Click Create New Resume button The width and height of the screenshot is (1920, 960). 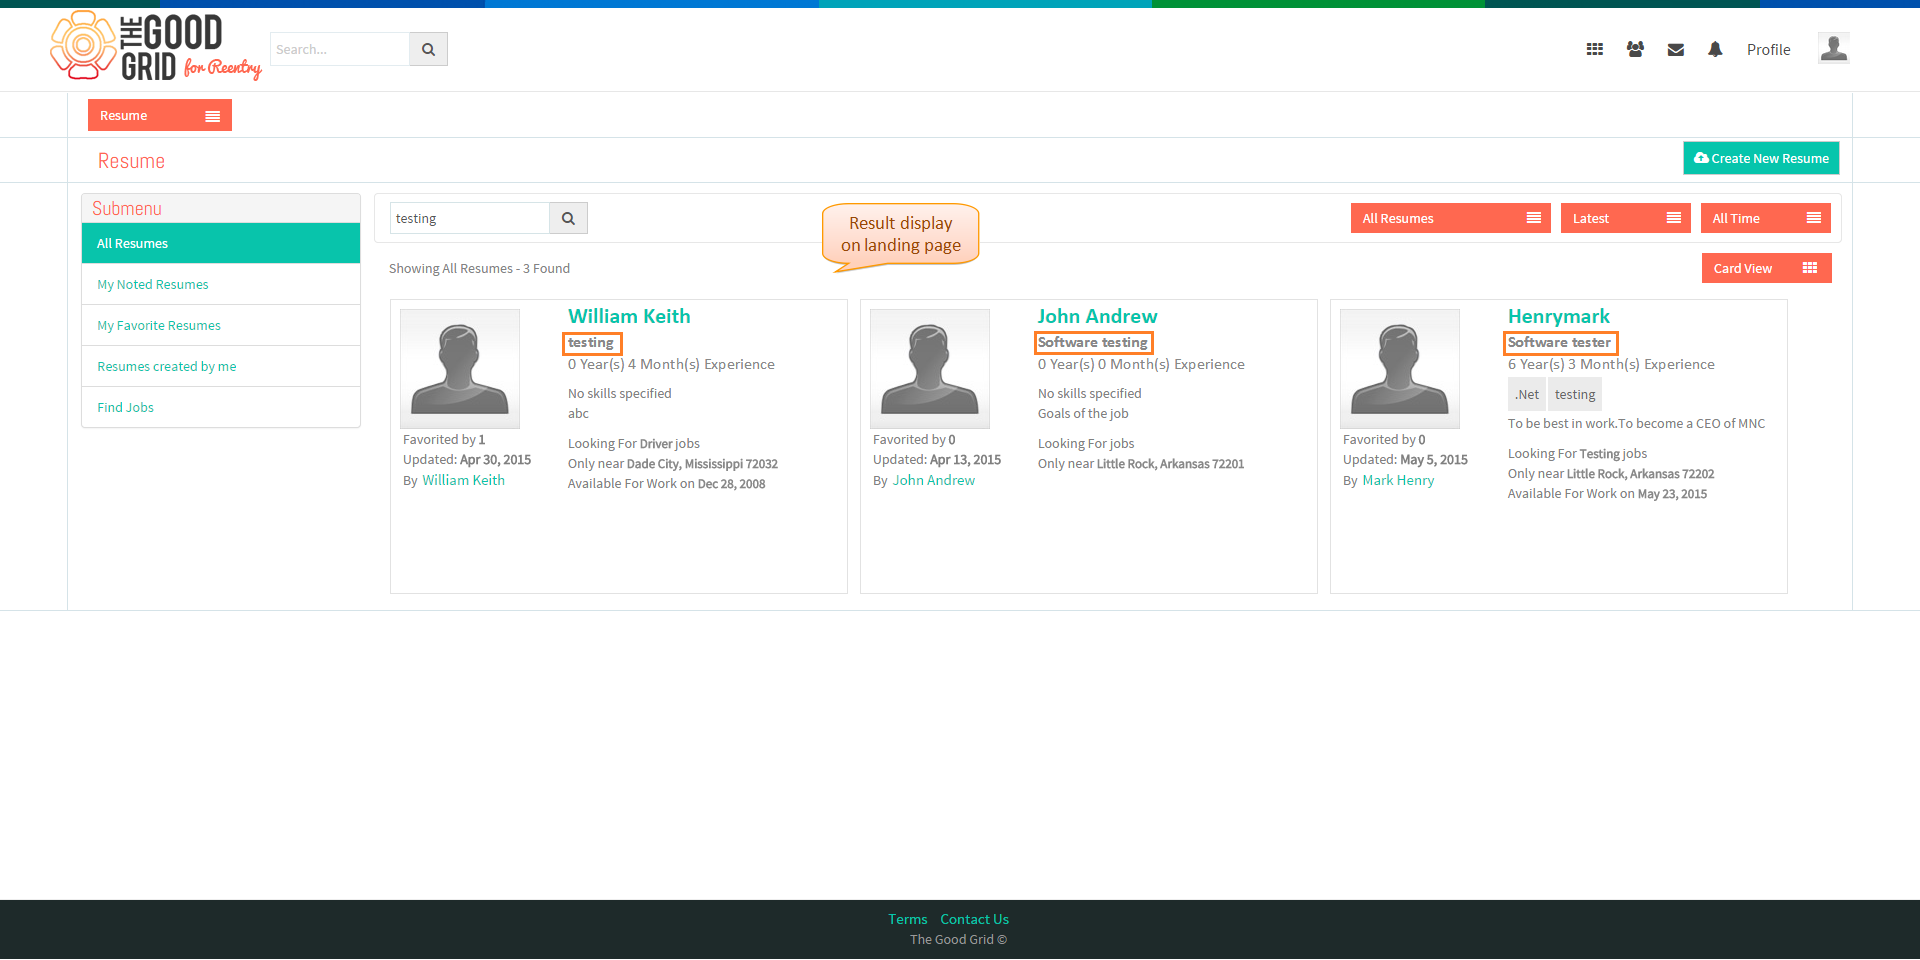(1761, 158)
